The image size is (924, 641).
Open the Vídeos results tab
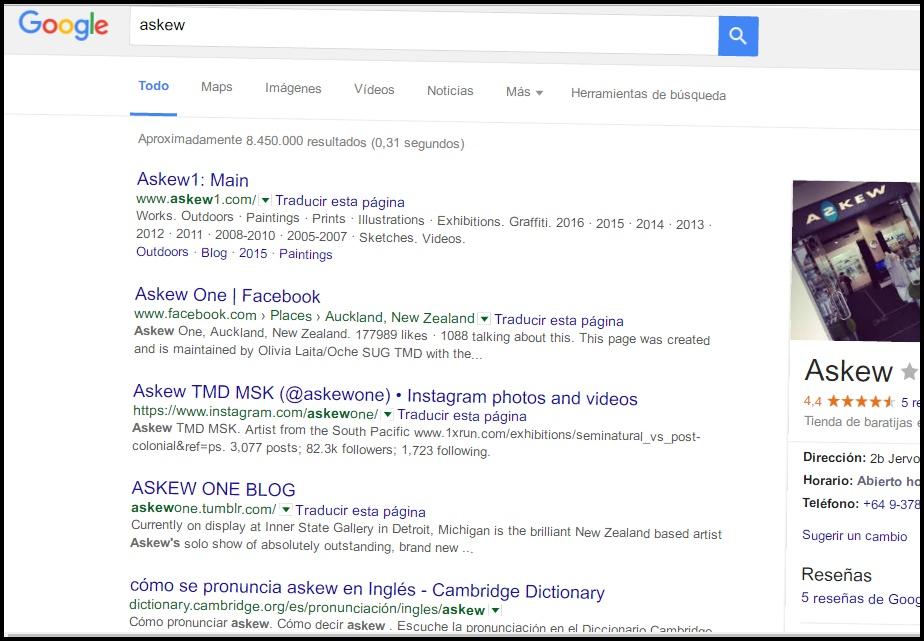(374, 90)
